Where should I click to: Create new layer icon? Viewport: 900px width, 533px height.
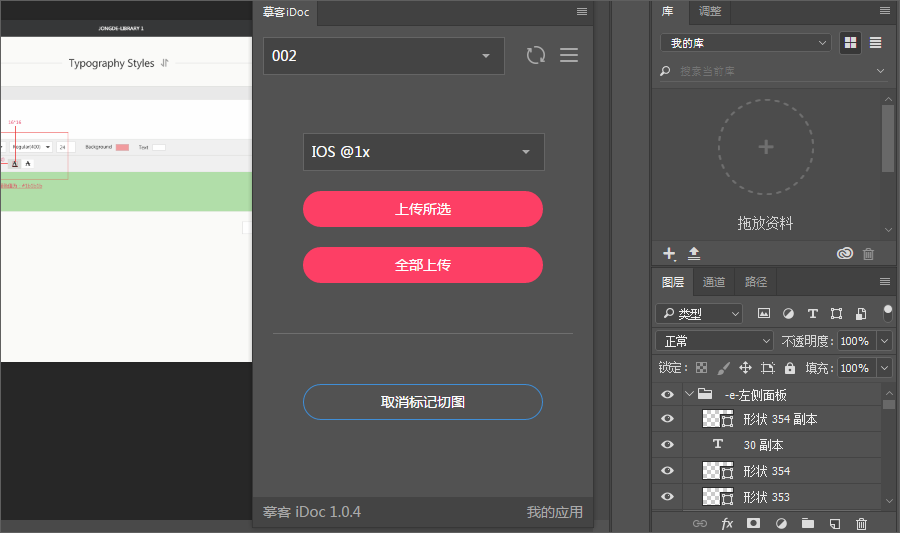(835, 523)
